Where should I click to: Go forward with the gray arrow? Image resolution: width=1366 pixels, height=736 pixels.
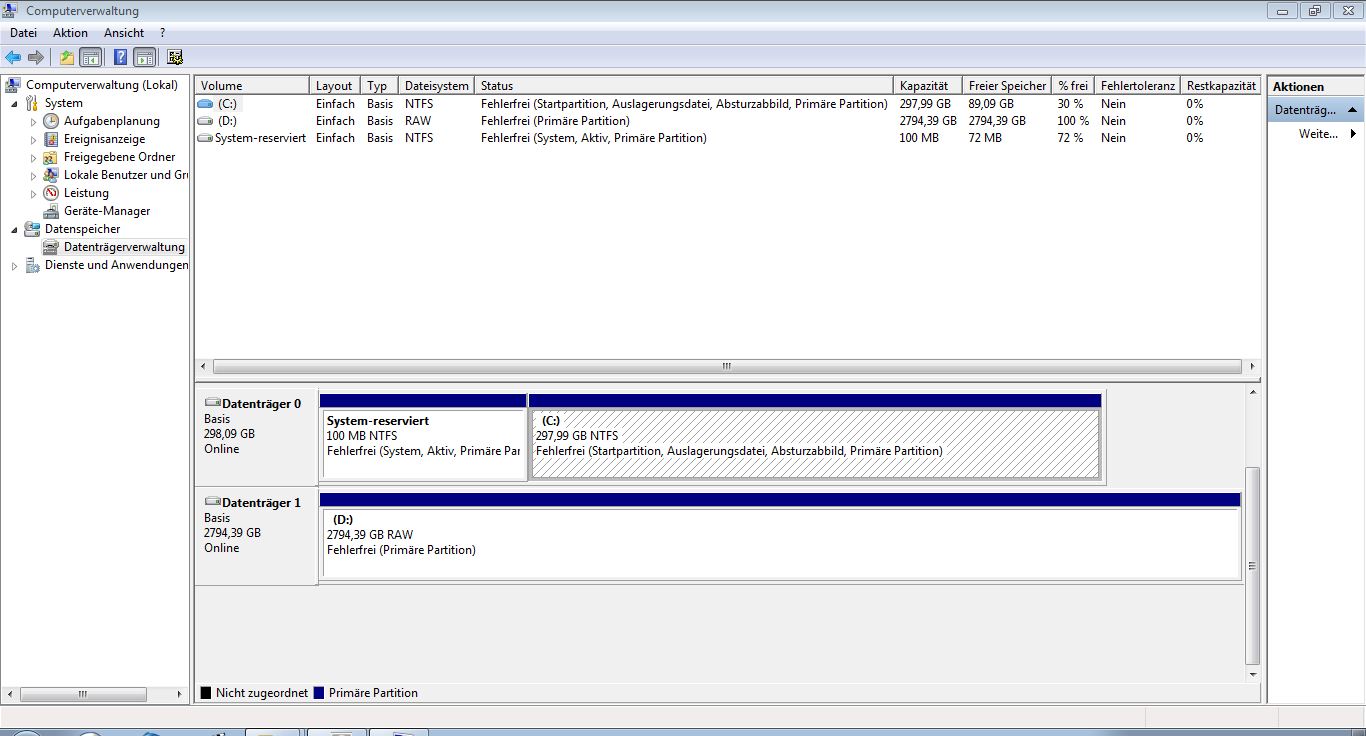(36, 57)
